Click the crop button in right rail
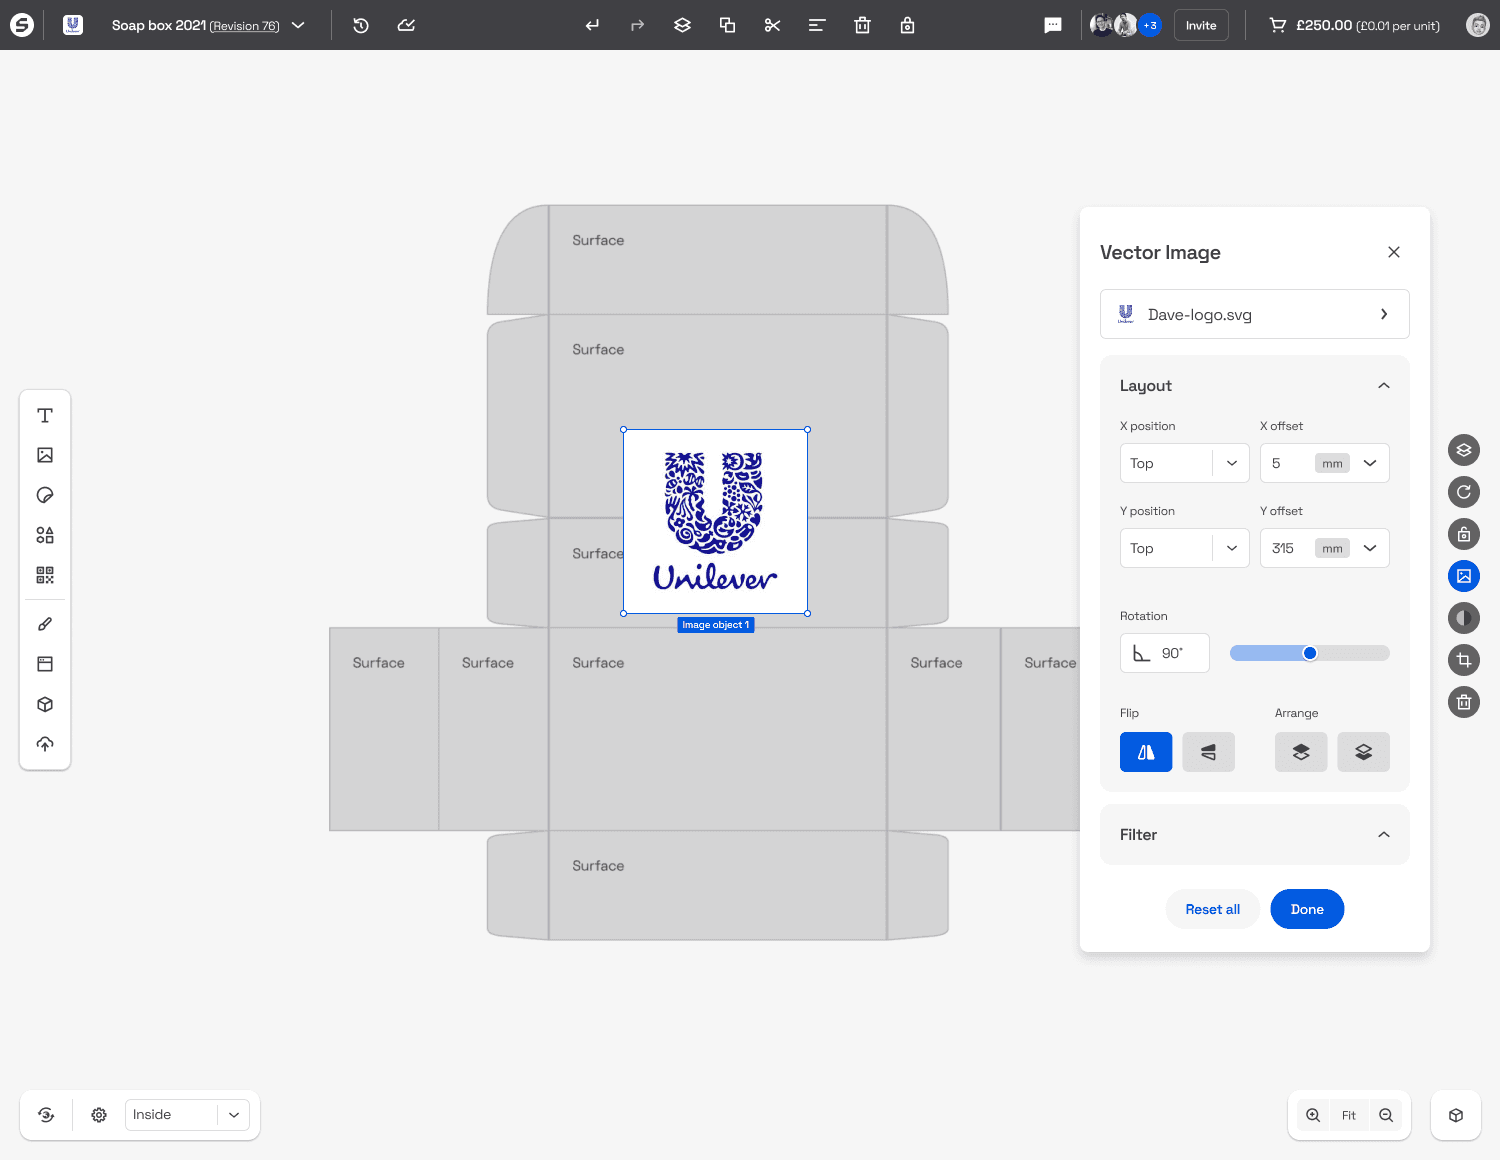The image size is (1500, 1160). click(1464, 660)
